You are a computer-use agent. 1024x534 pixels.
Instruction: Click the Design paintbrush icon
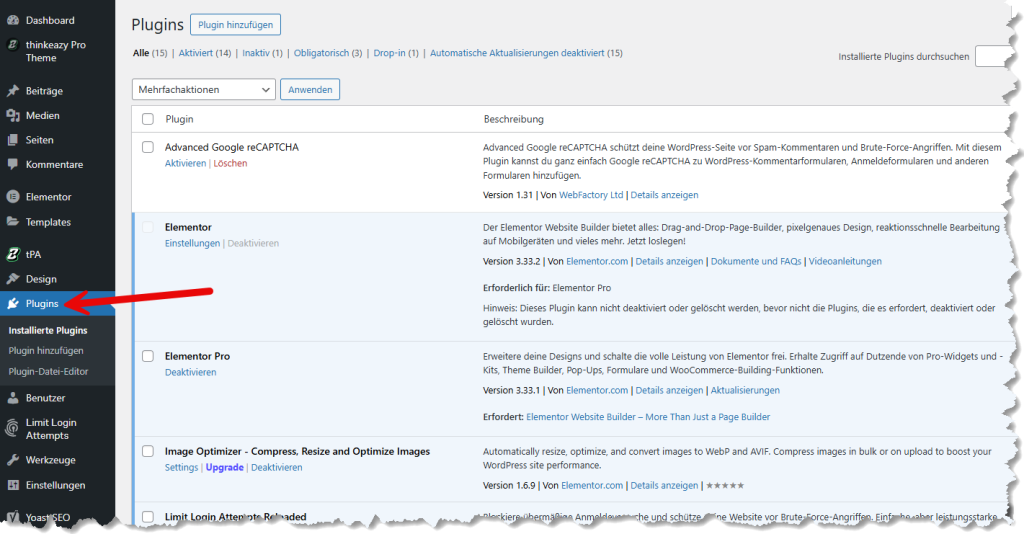(x=12, y=279)
